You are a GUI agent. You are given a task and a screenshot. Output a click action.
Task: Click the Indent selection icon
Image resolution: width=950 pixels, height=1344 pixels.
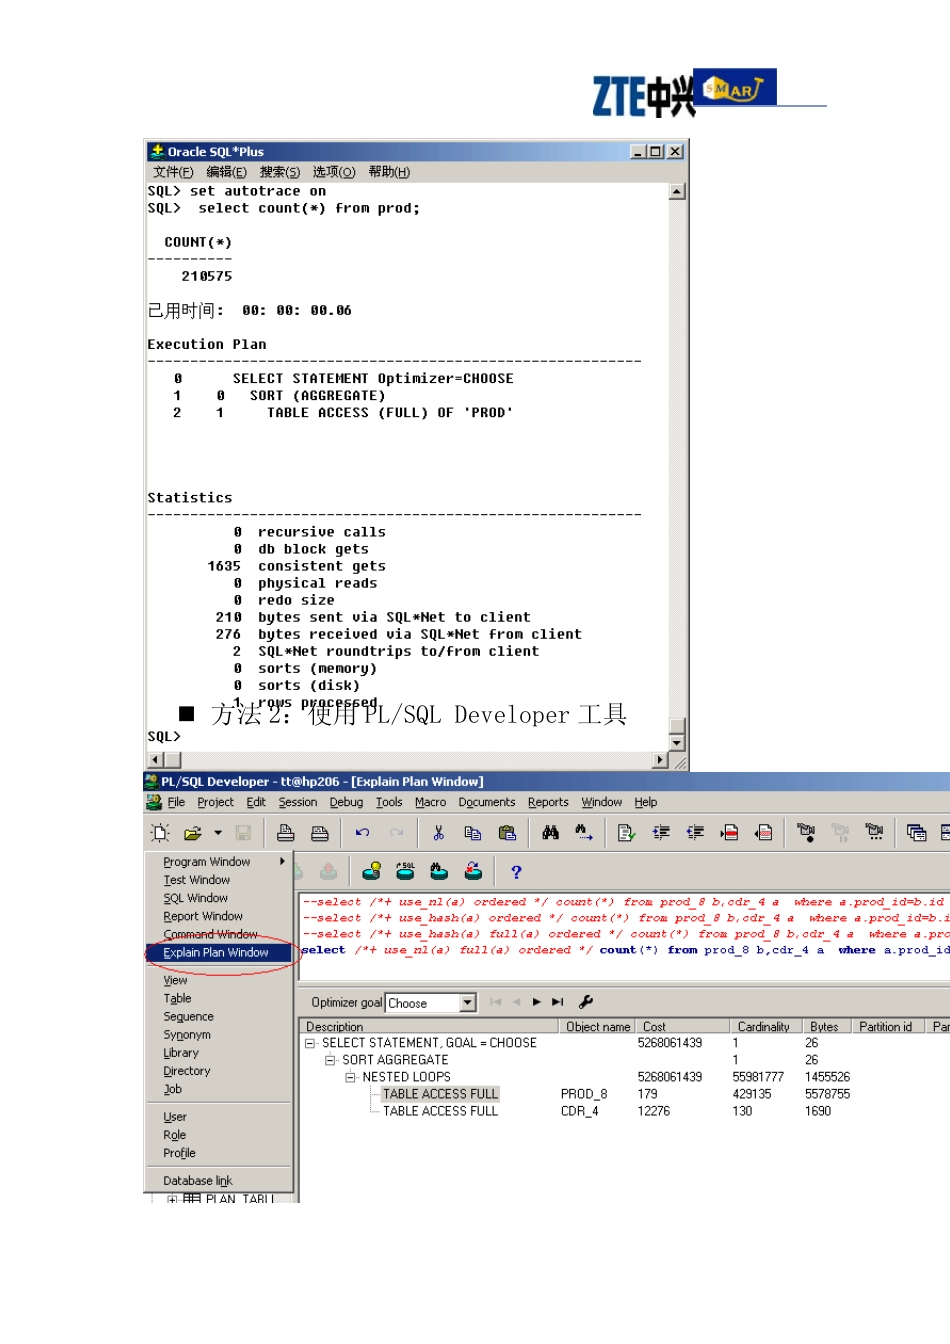pos(661,832)
